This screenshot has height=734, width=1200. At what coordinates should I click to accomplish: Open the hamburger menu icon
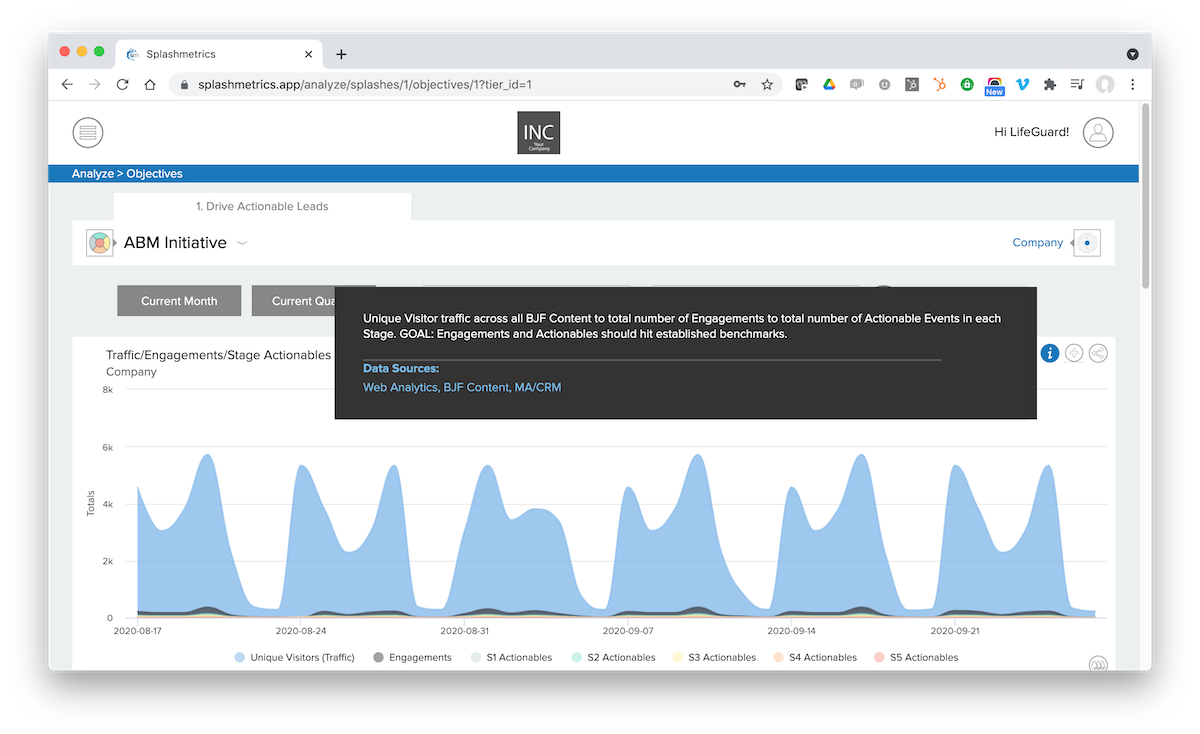click(88, 132)
